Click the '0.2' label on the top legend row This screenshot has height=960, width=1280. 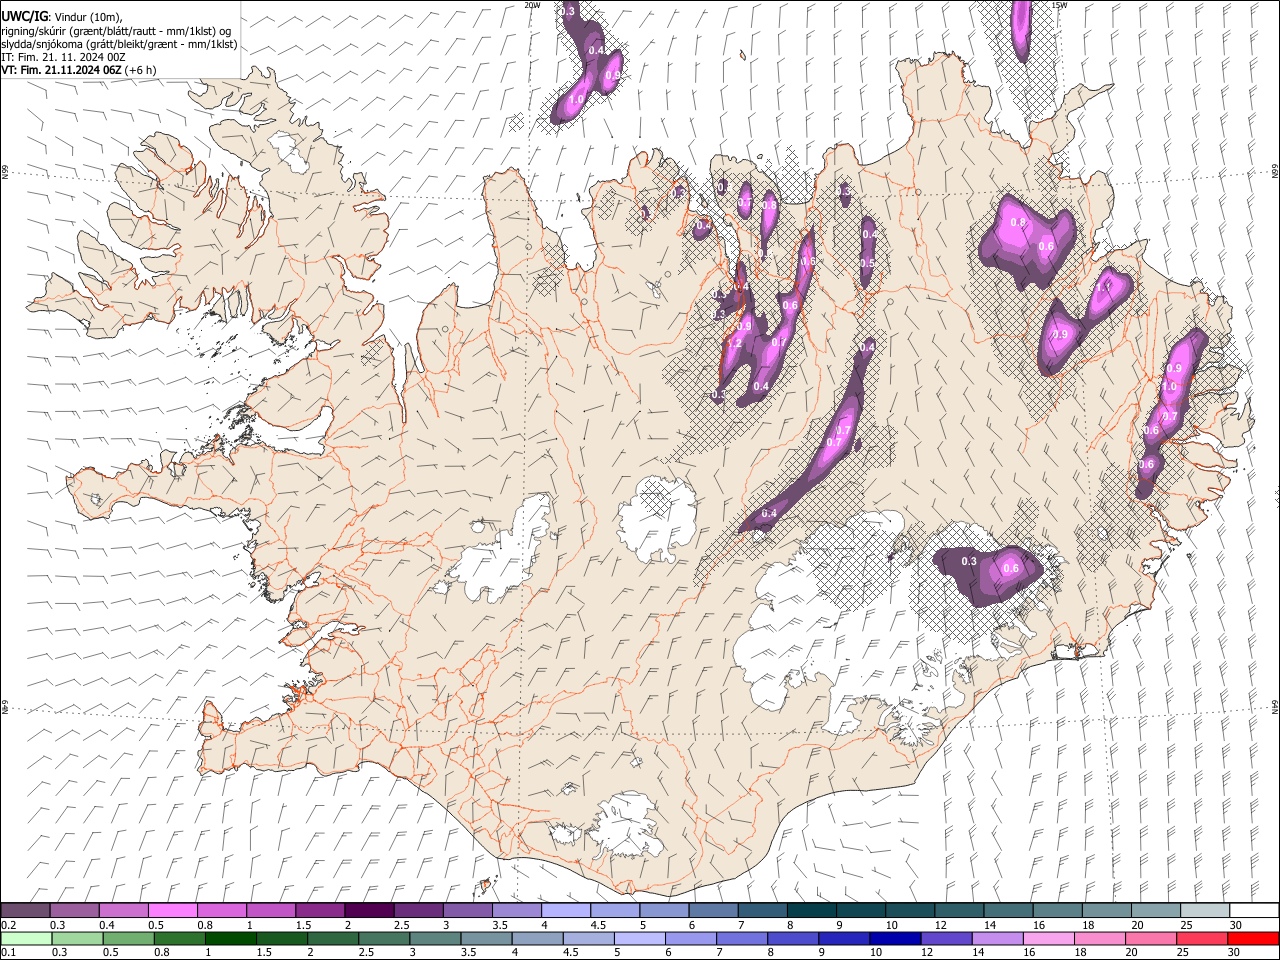pos(8,925)
